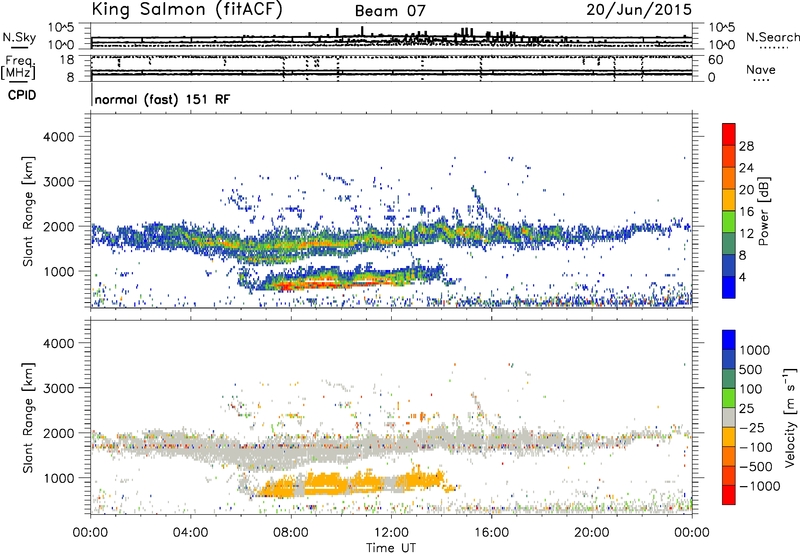The height and width of the screenshot is (554, 800).
Task: Click the 'CPID' label
Action: (22, 95)
